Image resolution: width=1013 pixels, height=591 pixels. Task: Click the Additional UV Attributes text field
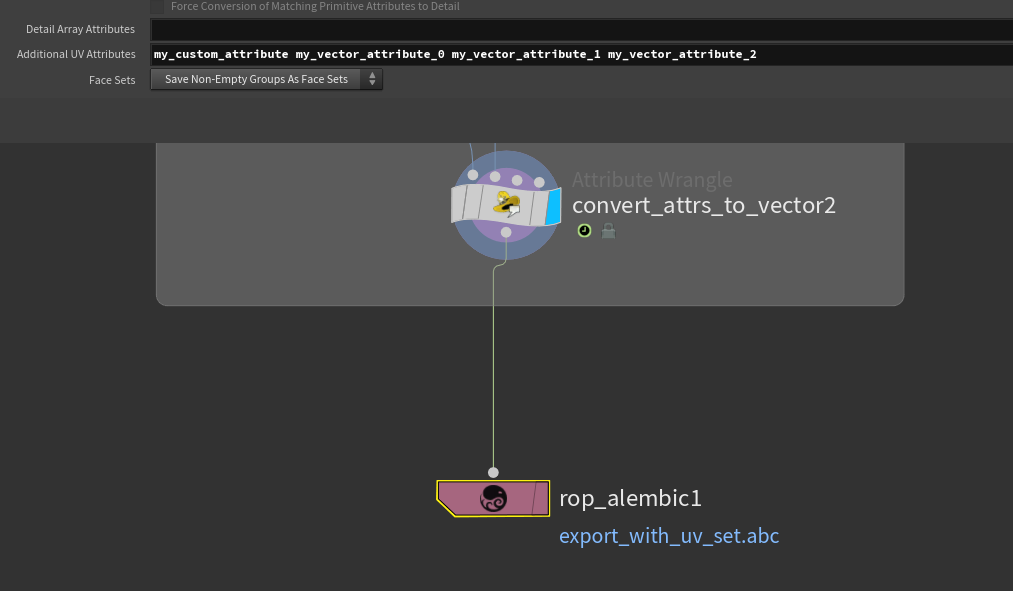pyautogui.click(x=580, y=54)
